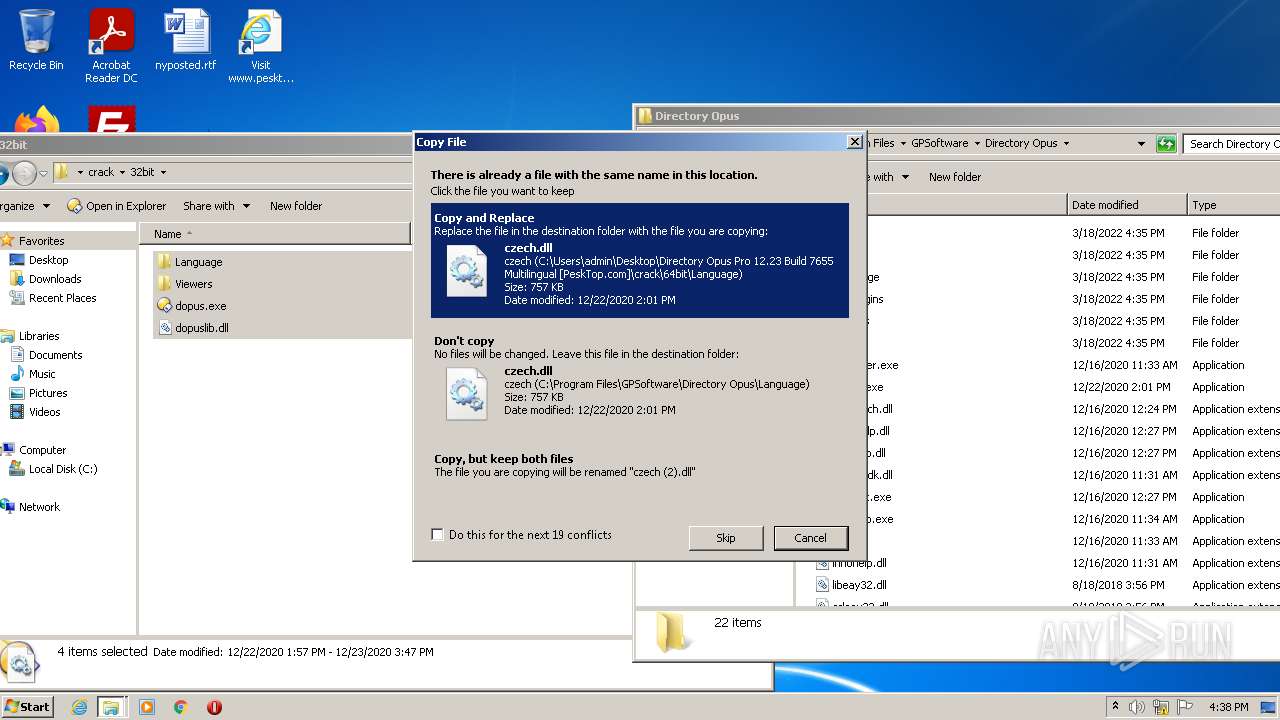Screen dimensions: 1280x720
Task: Click the Back navigation arrow in the 32bit window
Action: [x=3, y=173]
